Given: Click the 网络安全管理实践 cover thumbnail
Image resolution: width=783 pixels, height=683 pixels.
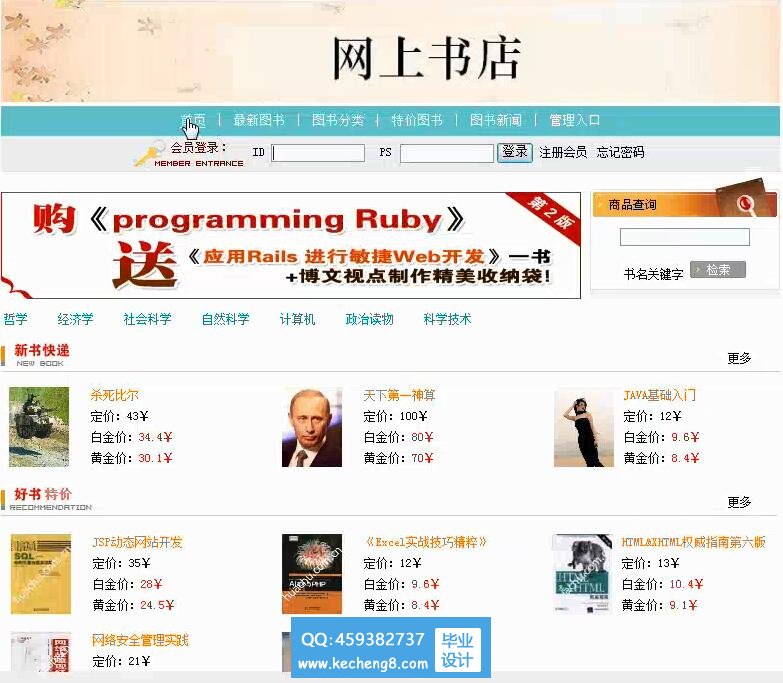Looking at the screenshot, I should tap(41, 652).
